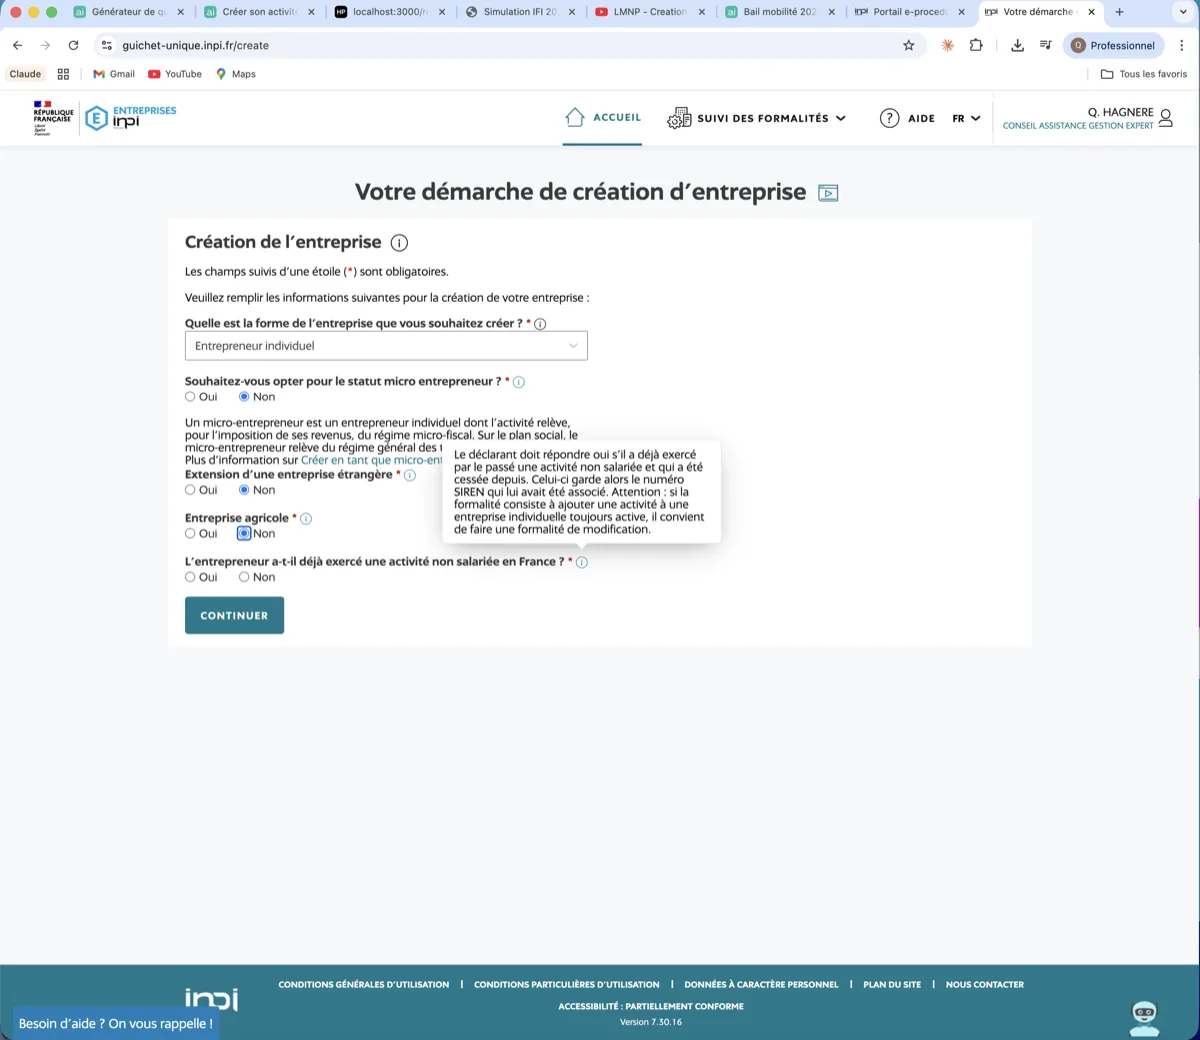
Task: Click the info icon next to Entreprise agricole
Action: [x=306, y=518]
